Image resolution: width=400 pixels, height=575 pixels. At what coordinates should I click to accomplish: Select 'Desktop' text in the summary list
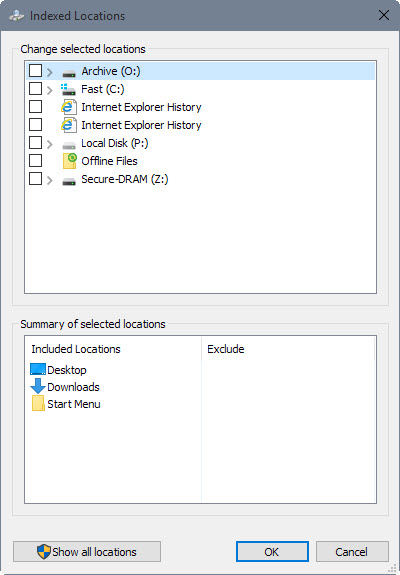click(67, 370)
